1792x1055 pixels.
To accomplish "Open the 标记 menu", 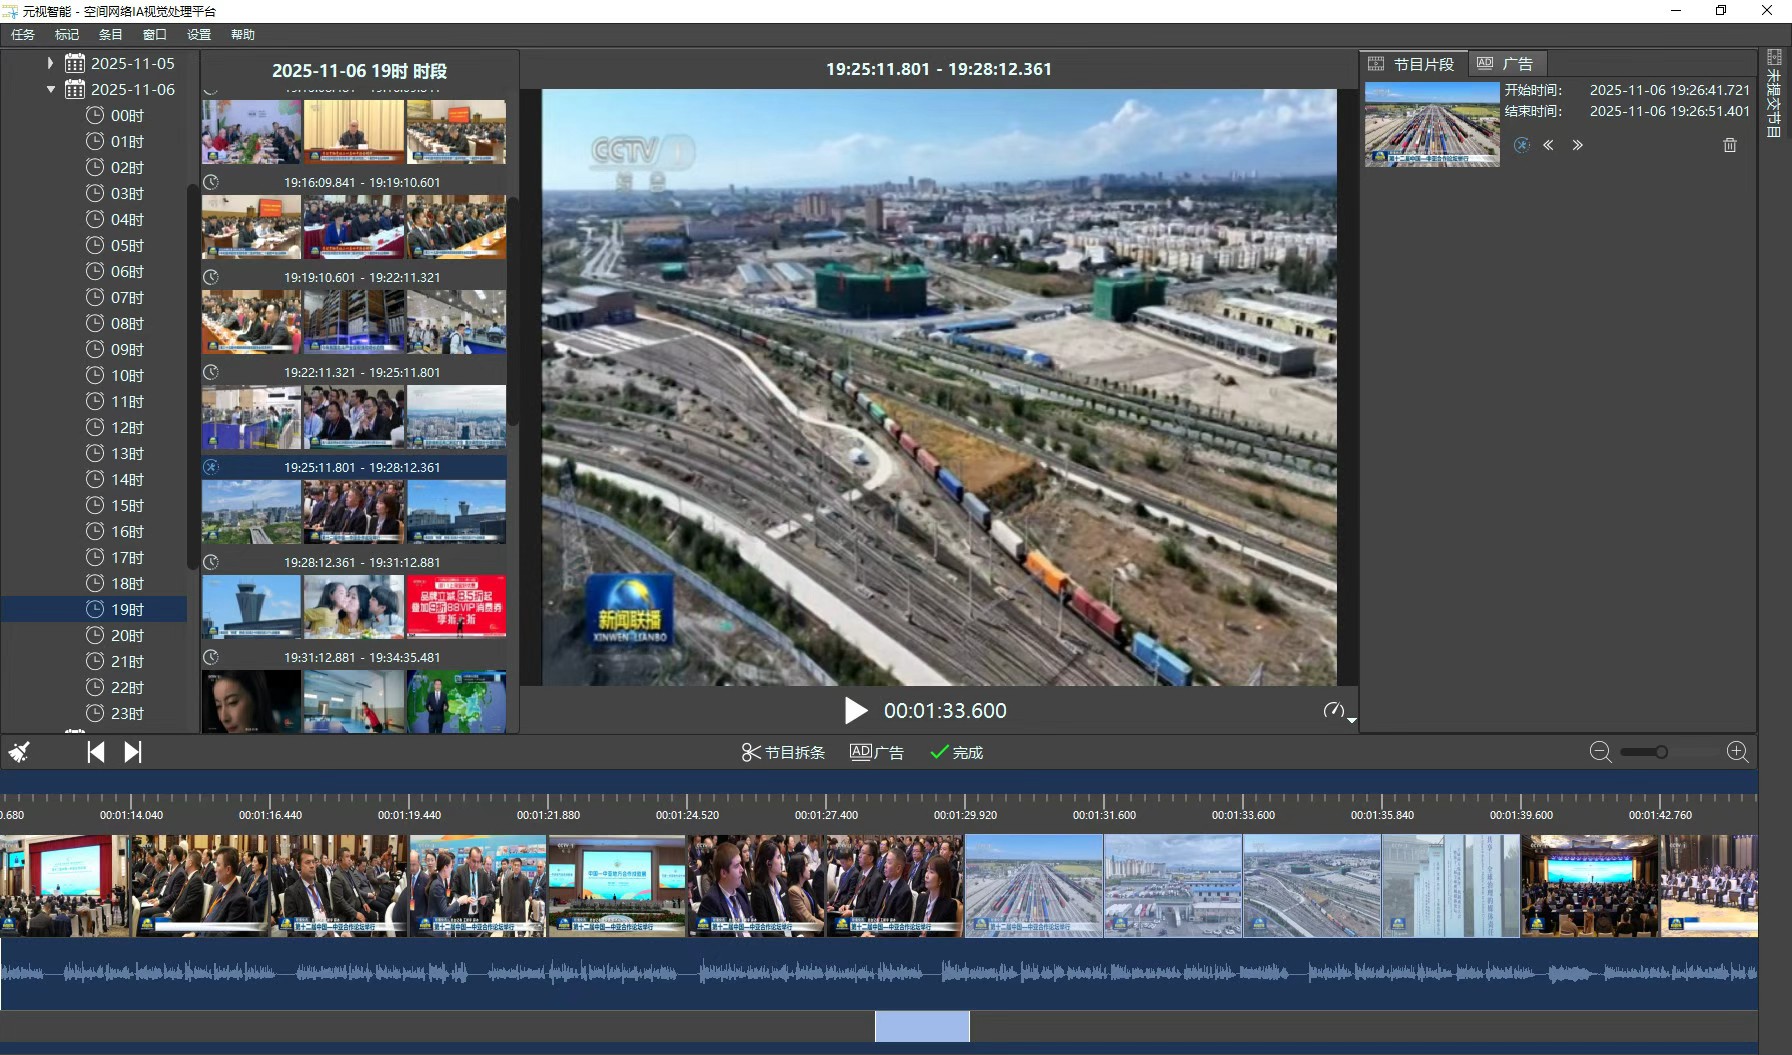I will click(x=66, y=34).
